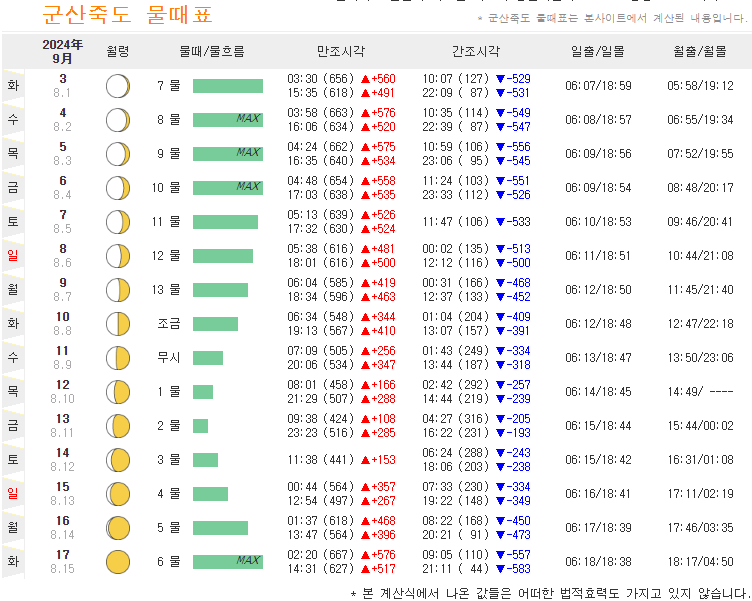
Task: Click the 일출/일몰 column header
Action: (598, 51)
